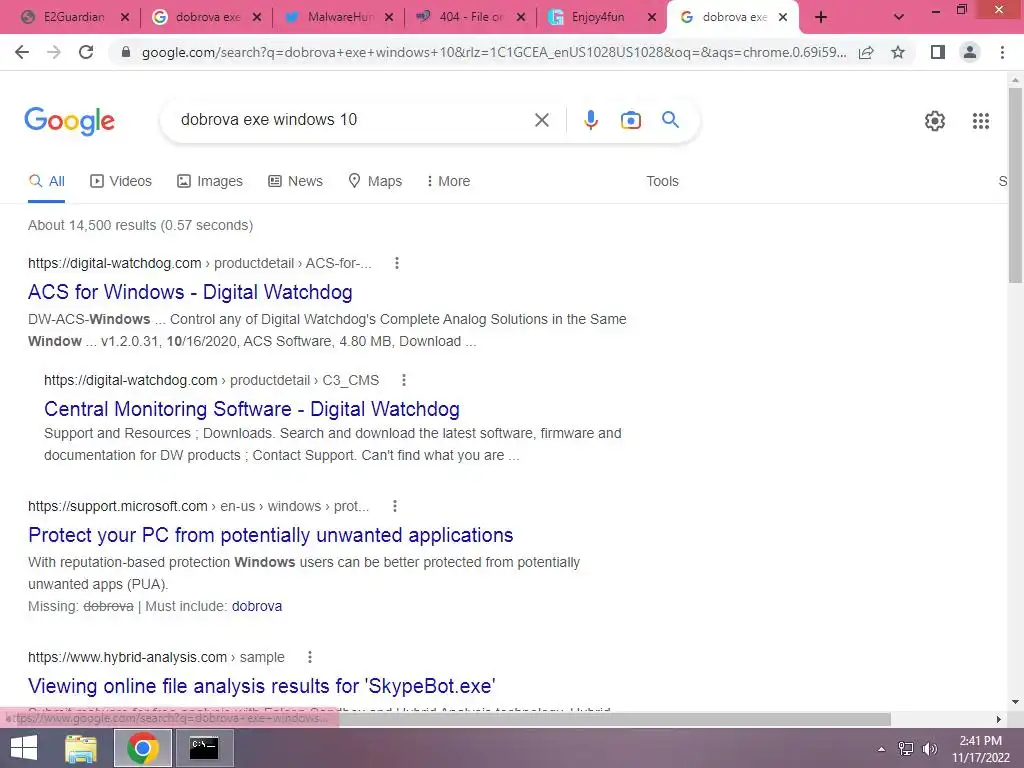
Task: Open File Explorer from the taskbar
Action: pyautogui.click(x=81, y=749)
